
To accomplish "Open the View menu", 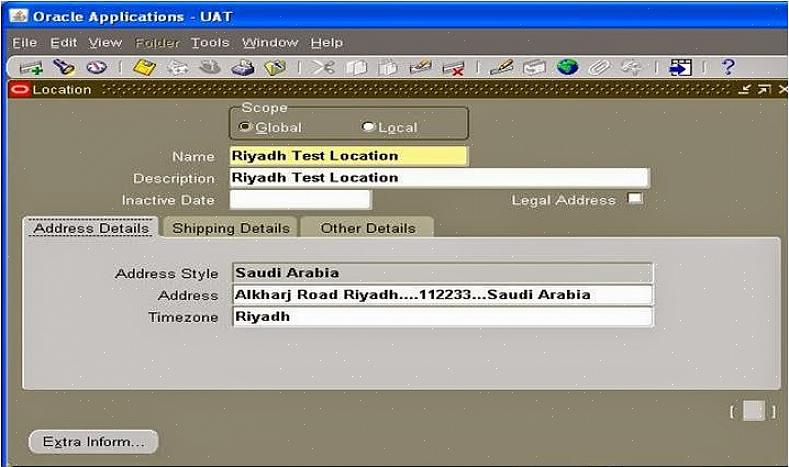I will 105,43.
